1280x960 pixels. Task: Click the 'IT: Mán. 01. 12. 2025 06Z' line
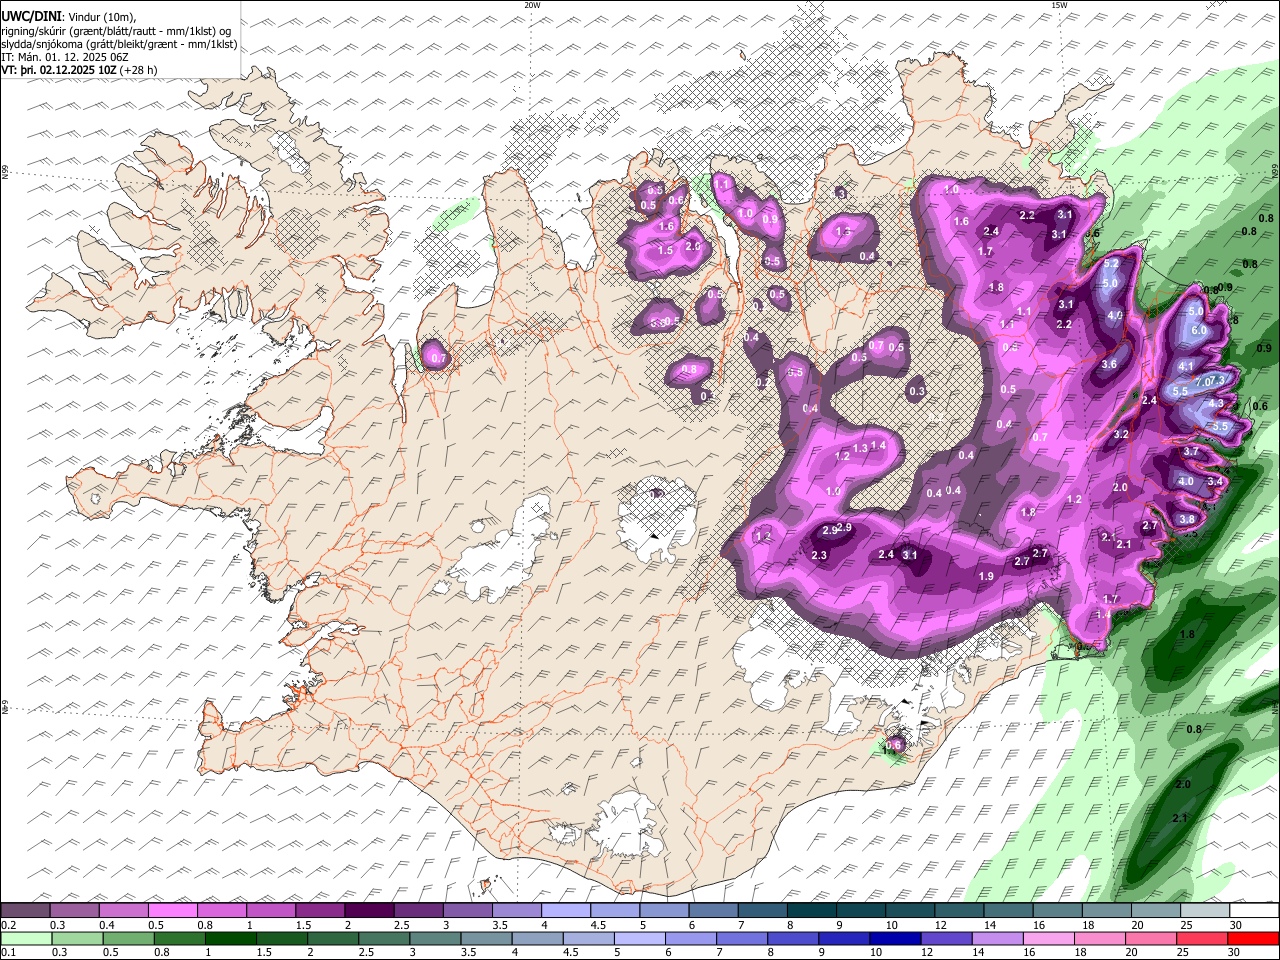65,57
